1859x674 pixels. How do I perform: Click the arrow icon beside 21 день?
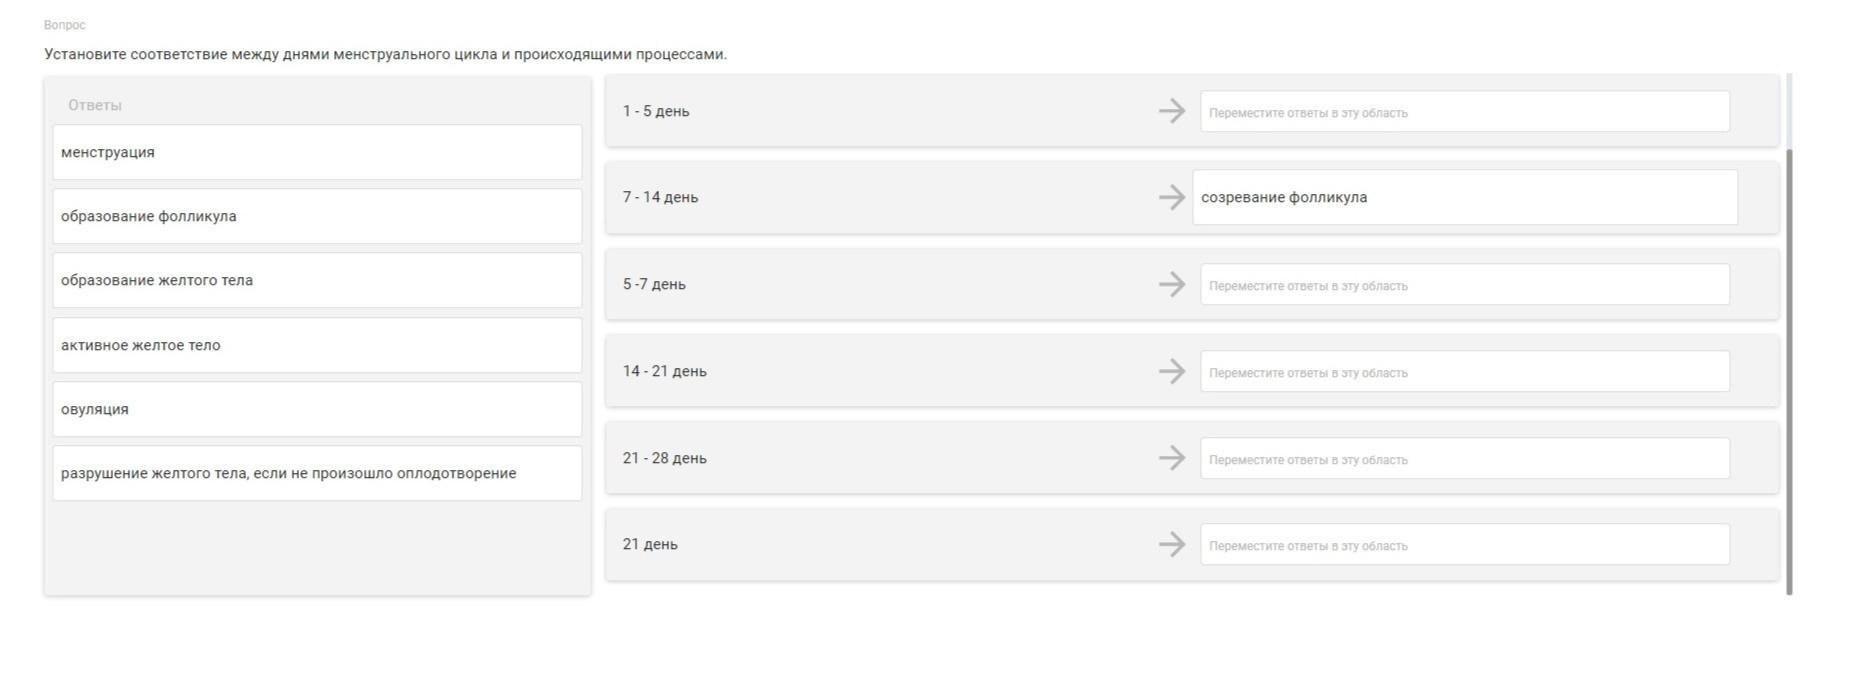(x=1172, y=544)
